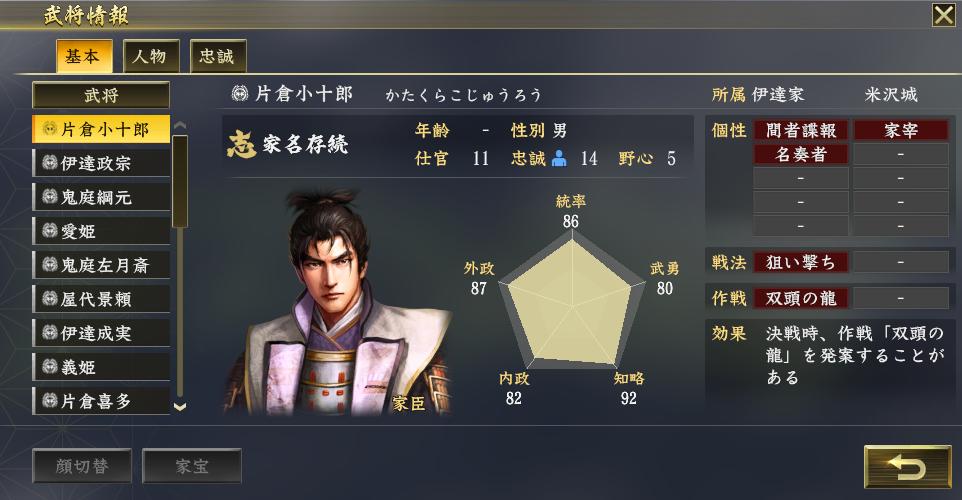The width and height of the screenshot is (962, 500).
Task: Click clan crest beside 鬼庭綱元
Action: (50, 197)
